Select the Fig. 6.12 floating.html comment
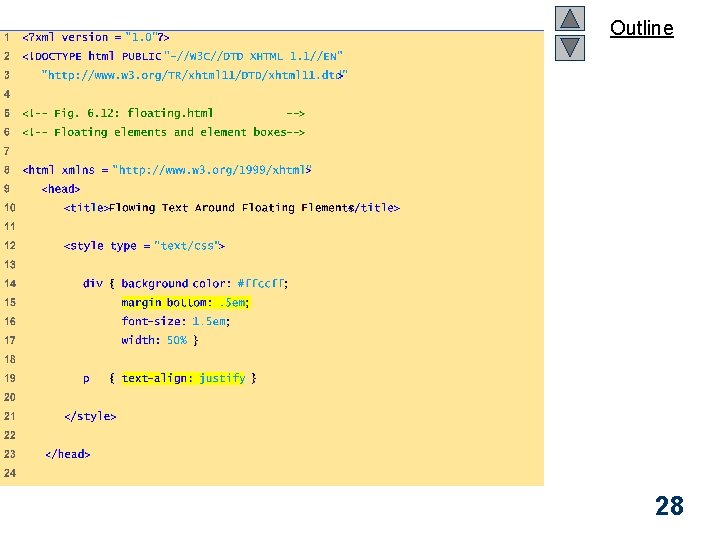720x540 pixels. pyautogui.click(x=163, y=113)
